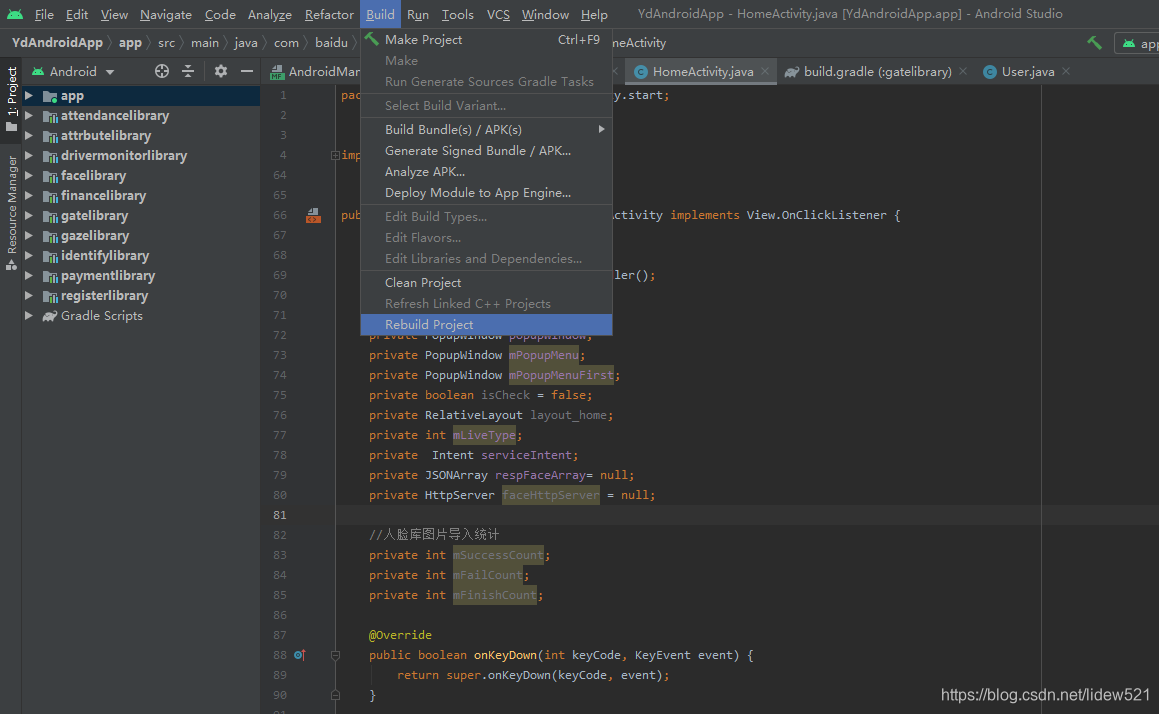This screenshot has width=1159, height=714.
Task: Click the @Override annotation on line 87
Action: coord(400,635)
